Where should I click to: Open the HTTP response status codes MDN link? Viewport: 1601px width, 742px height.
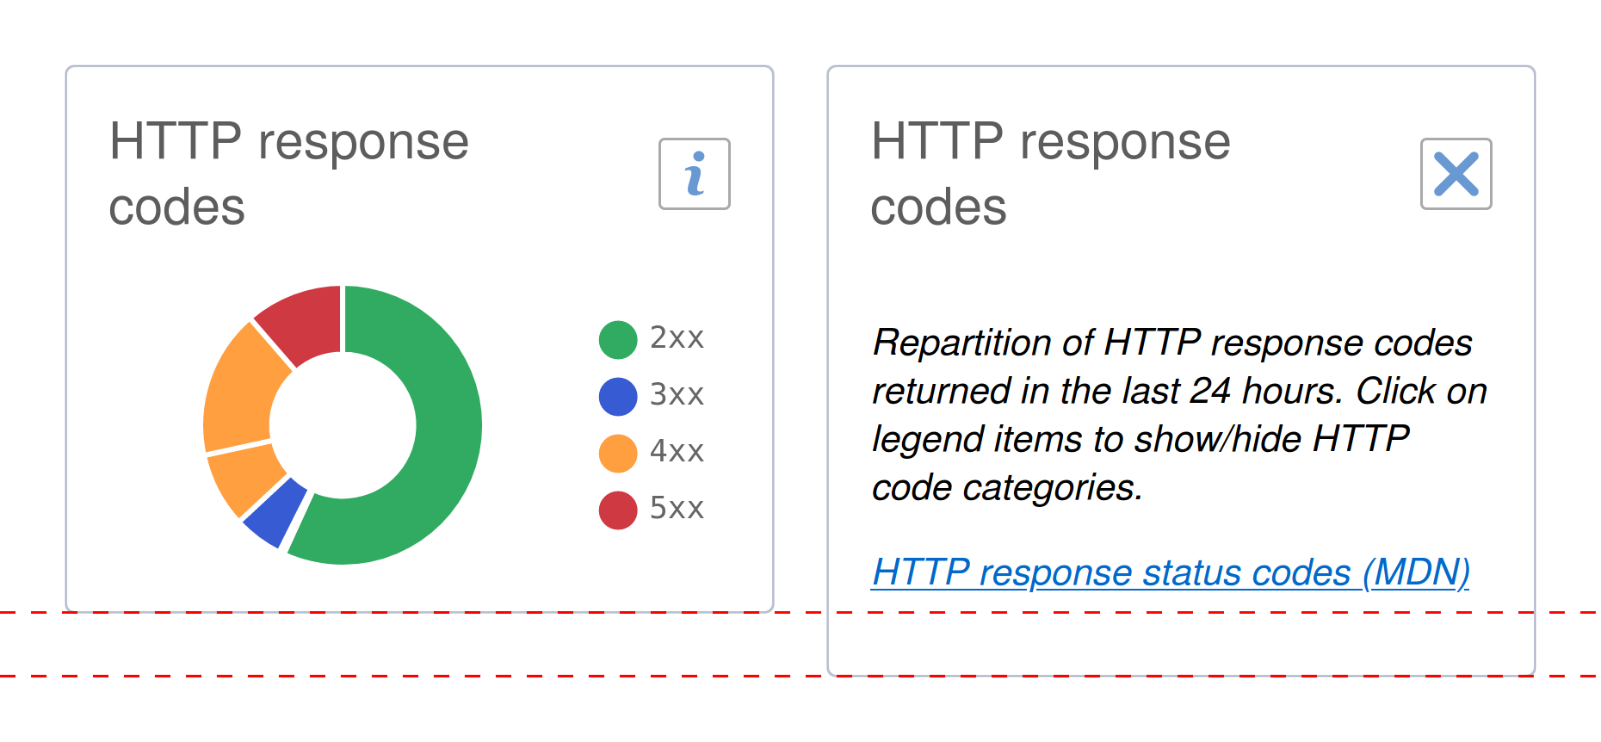(1170, 573)
